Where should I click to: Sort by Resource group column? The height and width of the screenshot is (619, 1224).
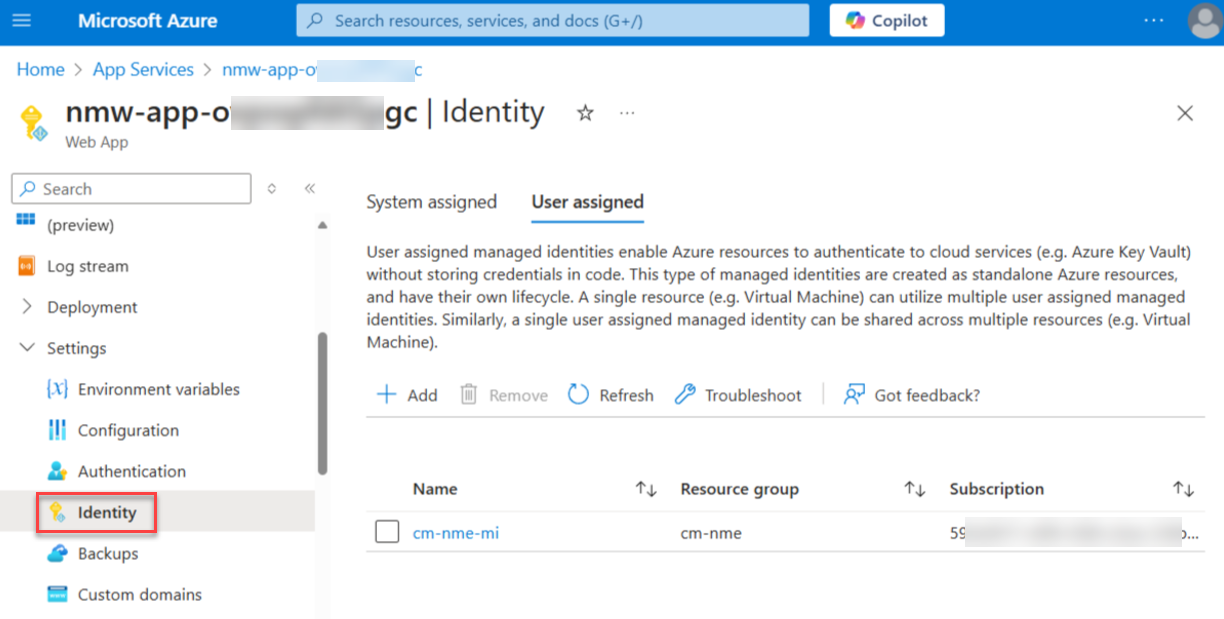pyautogui.click(x=914, y=489)
